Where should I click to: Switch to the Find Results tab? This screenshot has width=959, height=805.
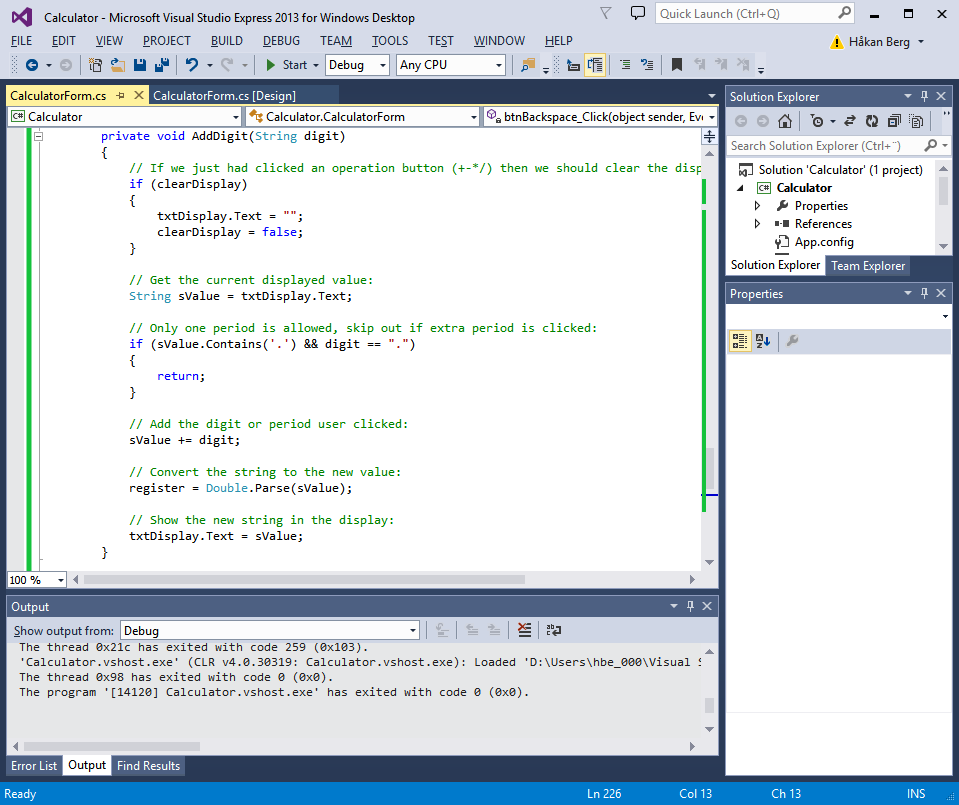[x=149, y=765]
